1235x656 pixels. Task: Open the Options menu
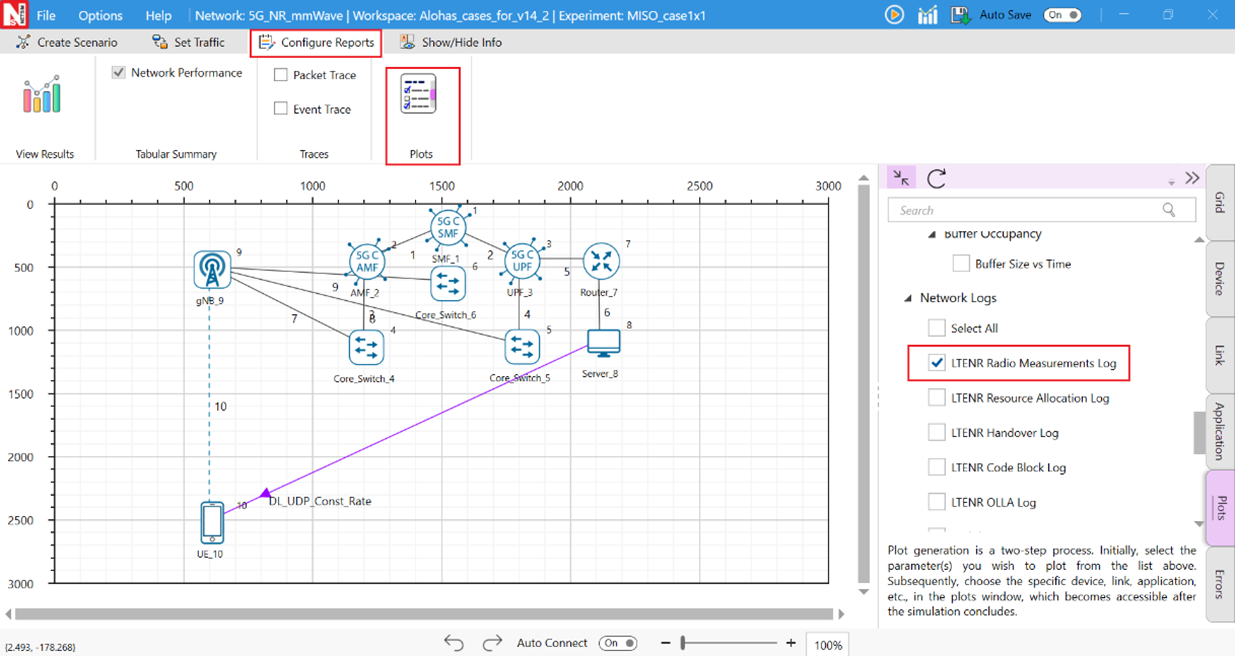coord(100,15)
